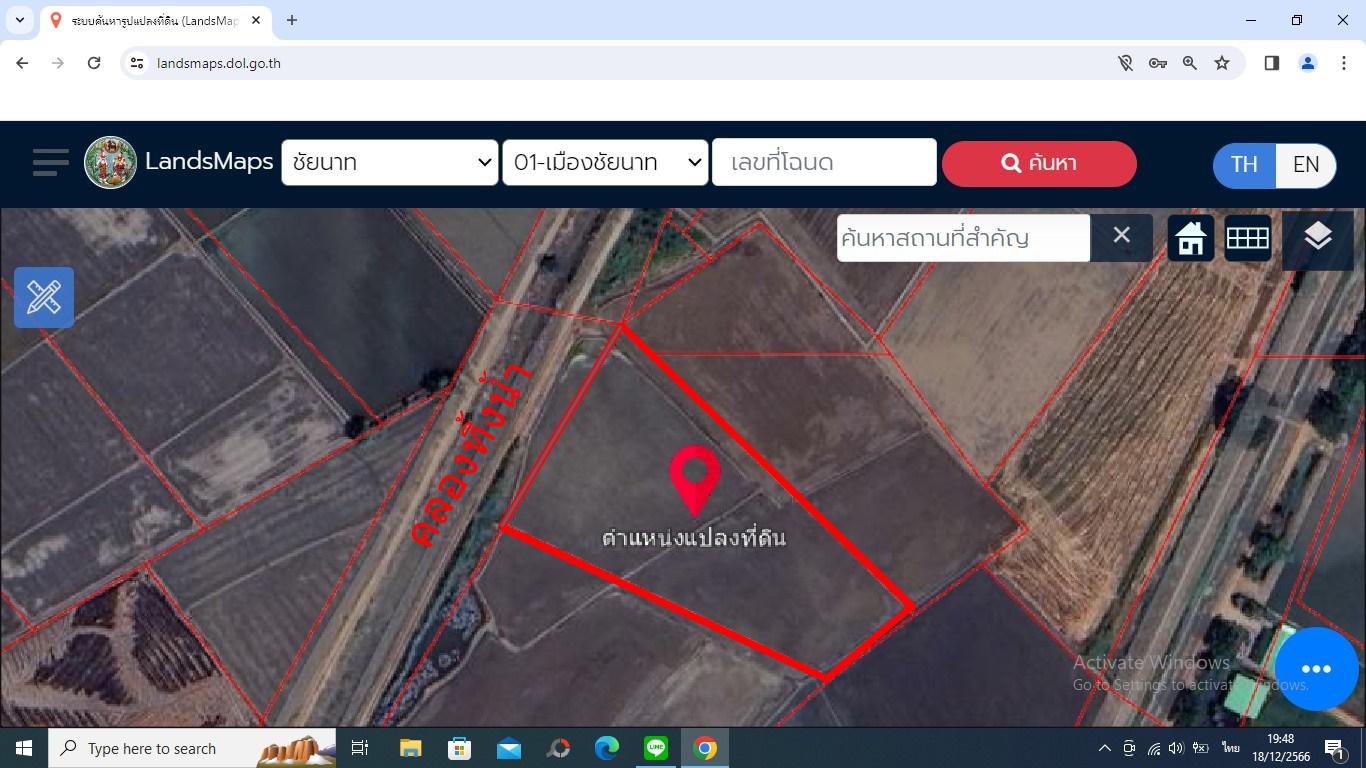Image resolution: width=1366 pixels, height=768 pixels.
Task: Open LINE app from taskbar
Action: [656, 748]
